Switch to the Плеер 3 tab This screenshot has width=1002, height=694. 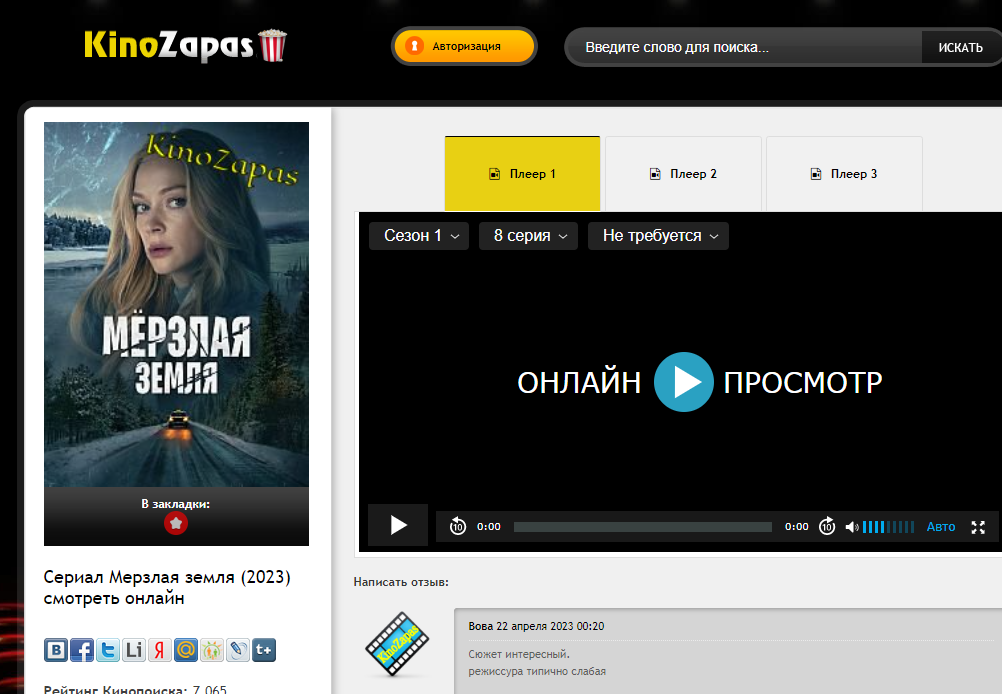[844, 174]
